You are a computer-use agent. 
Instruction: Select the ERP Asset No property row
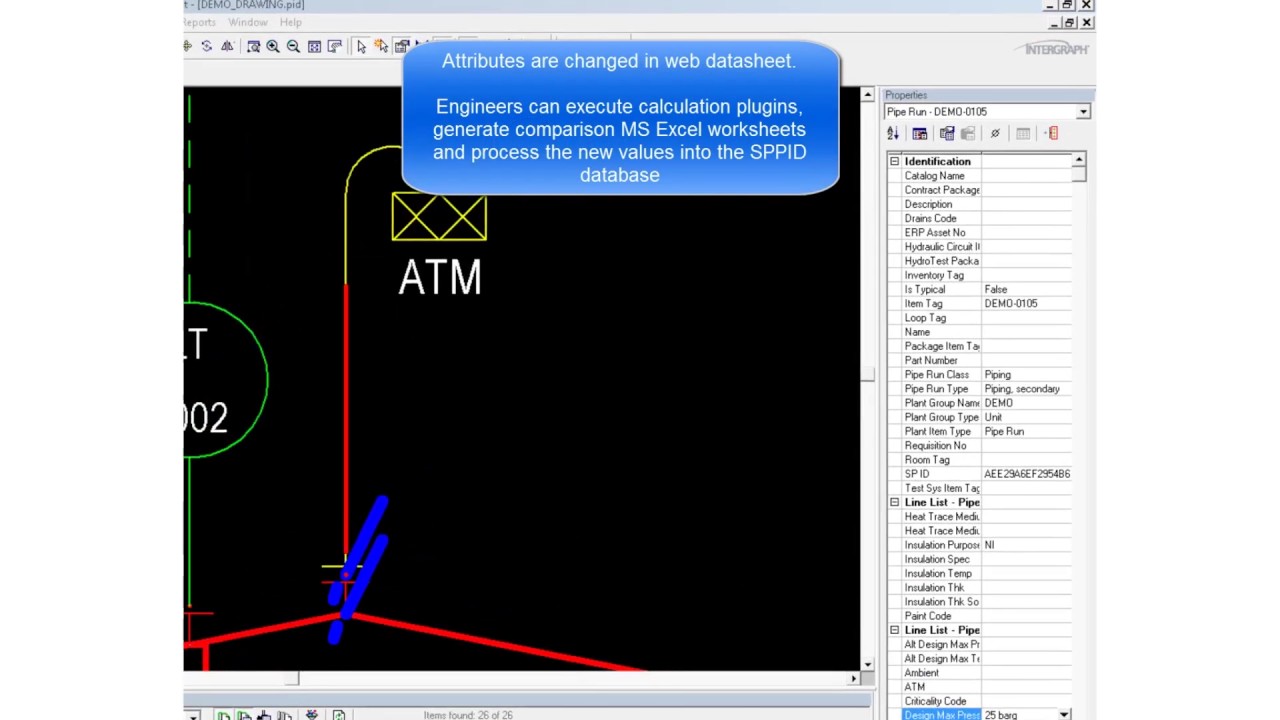[x=979, y=232]
